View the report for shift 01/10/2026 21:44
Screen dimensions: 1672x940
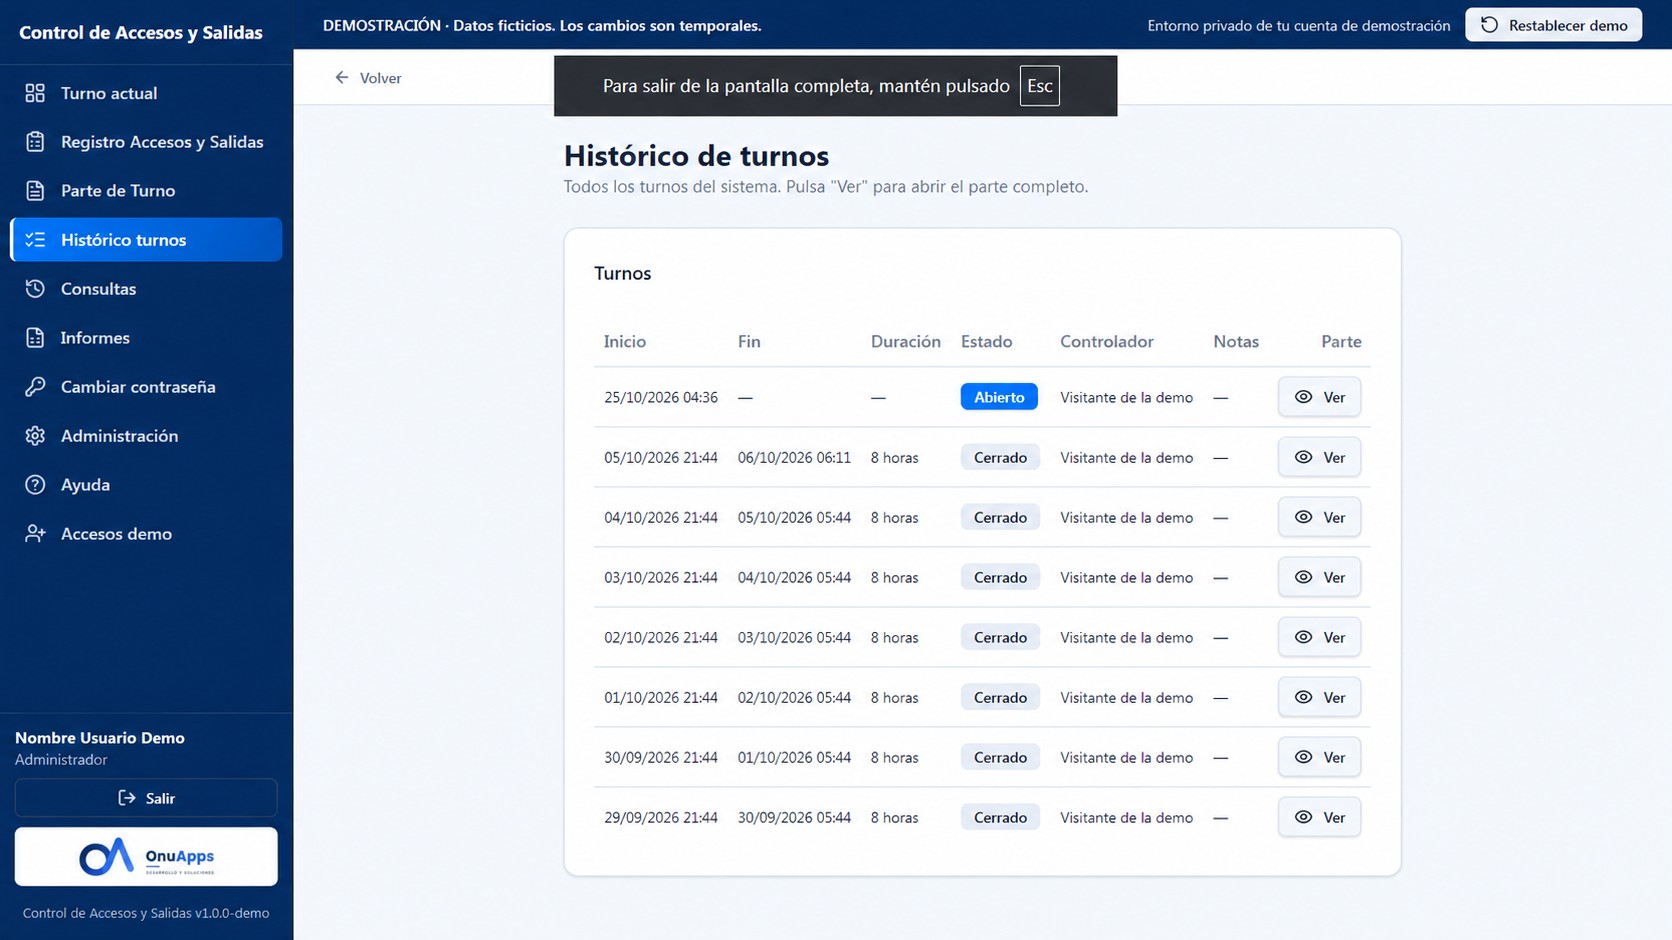coord(1319,697)
